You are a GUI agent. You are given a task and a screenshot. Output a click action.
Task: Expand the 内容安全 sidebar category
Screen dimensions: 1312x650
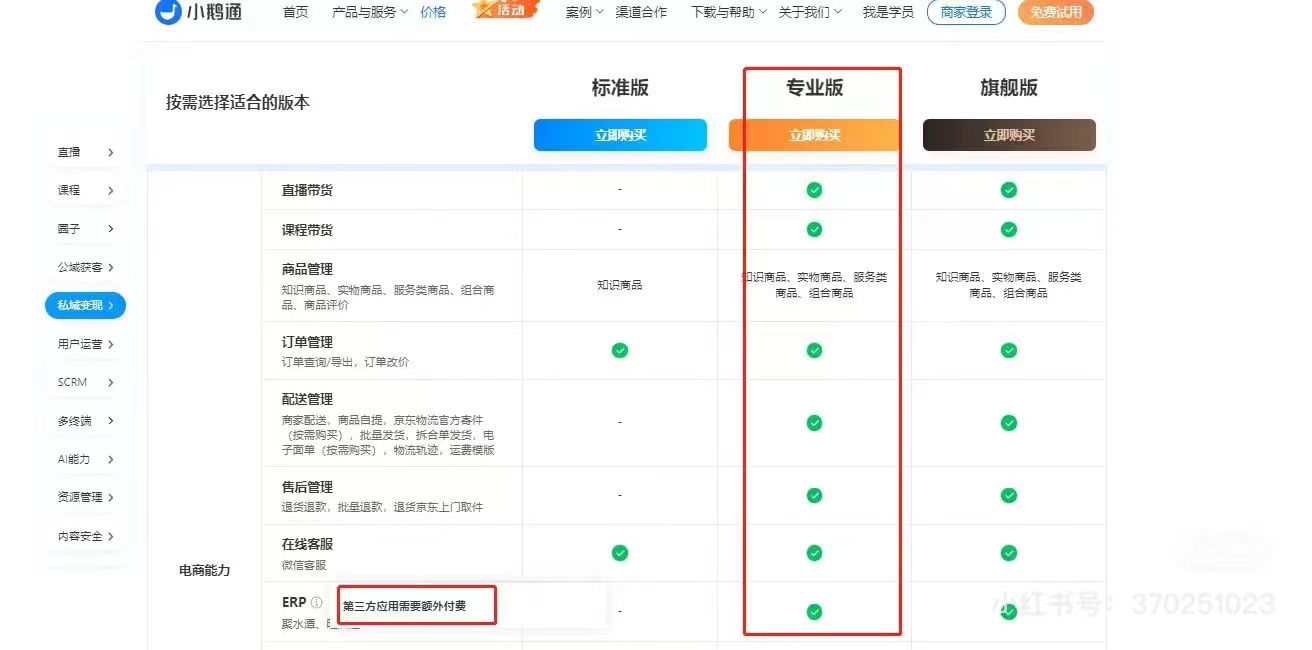85,536
